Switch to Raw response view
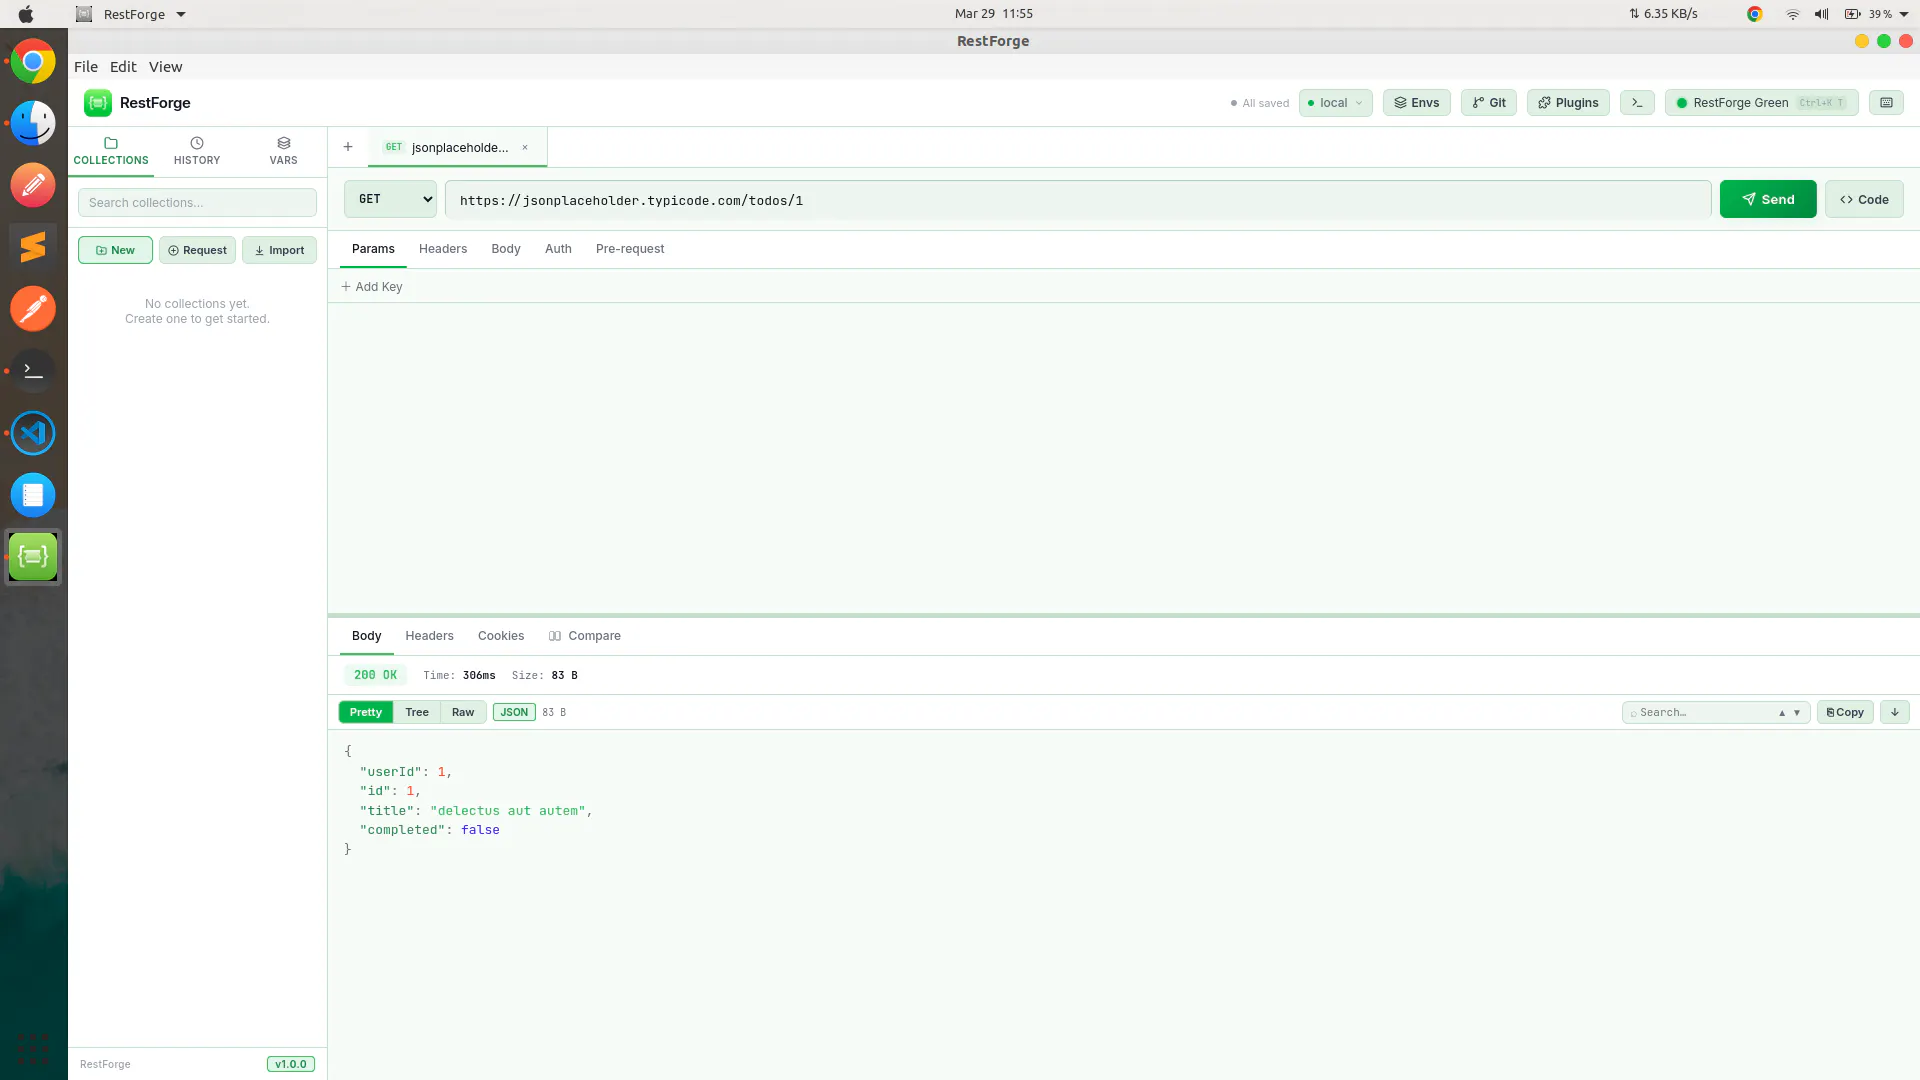The width and height of the screenshot is (1920, 1080). pos(463,712)
